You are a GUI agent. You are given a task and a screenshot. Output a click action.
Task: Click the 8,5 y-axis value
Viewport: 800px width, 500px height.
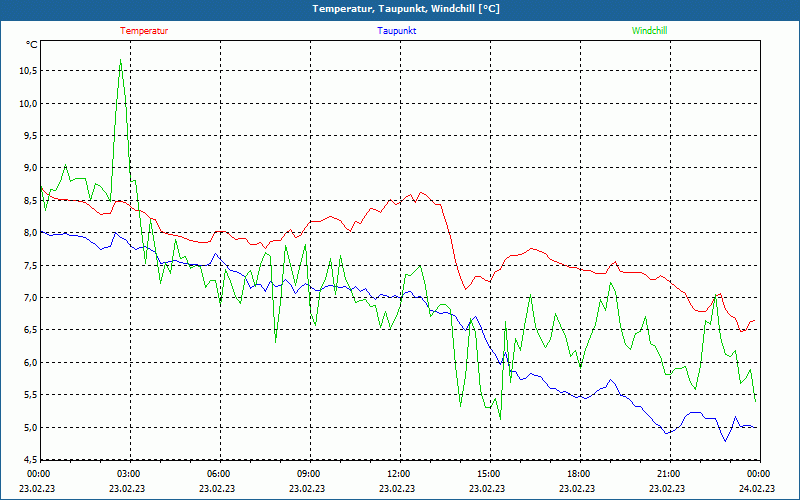click(30, 201)
